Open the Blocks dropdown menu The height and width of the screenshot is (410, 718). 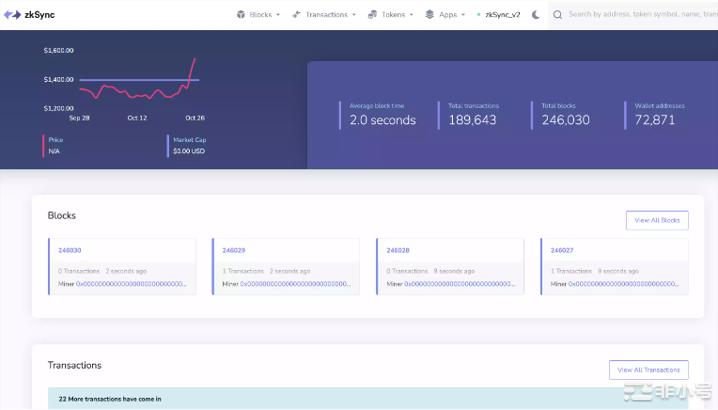click(x=258, y=15)
